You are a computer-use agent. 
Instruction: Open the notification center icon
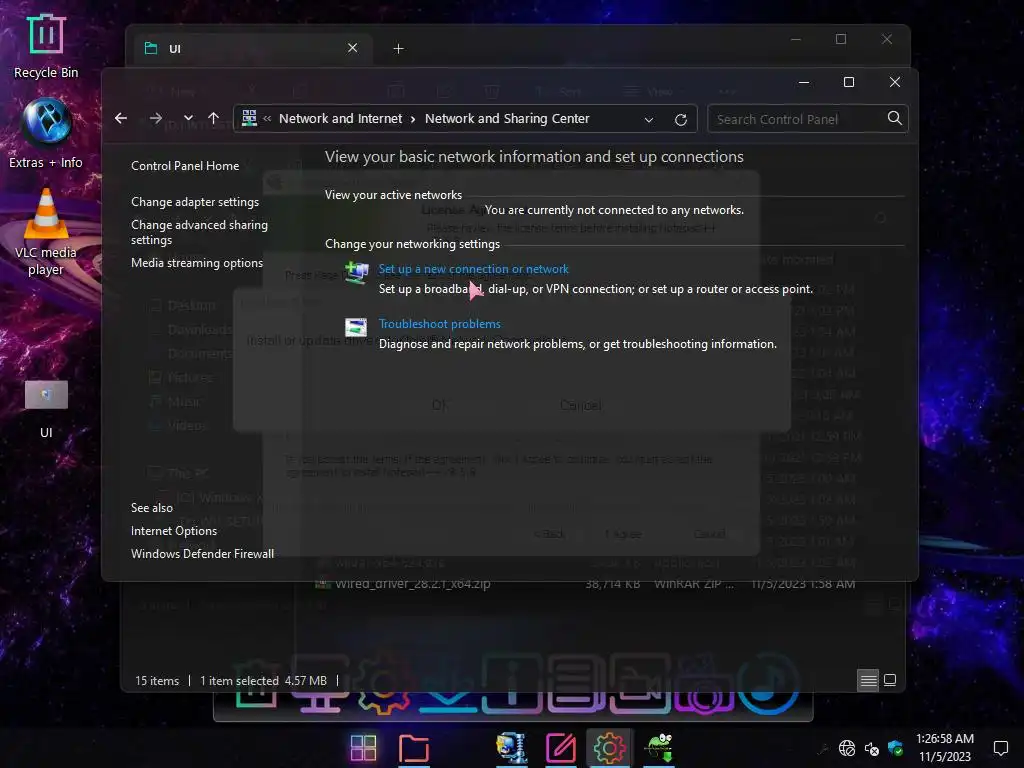(1000, 748)
